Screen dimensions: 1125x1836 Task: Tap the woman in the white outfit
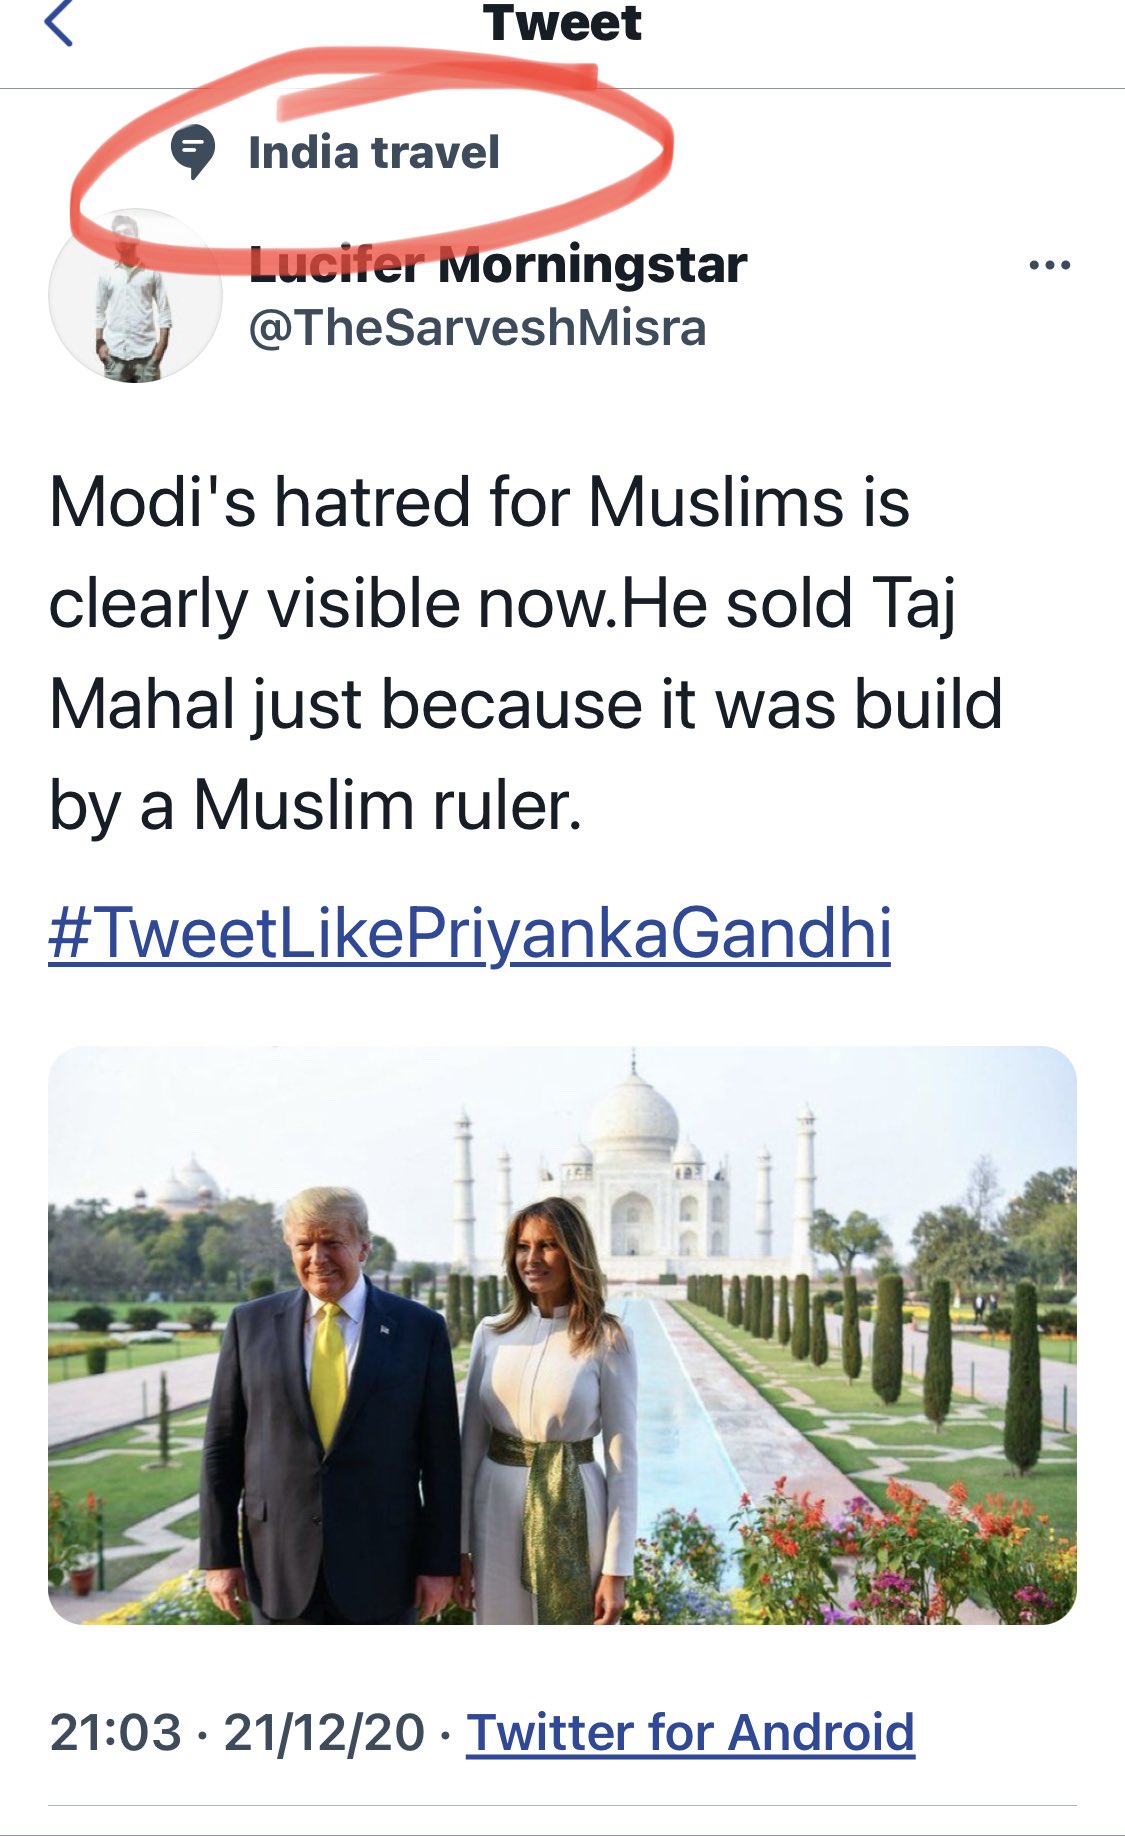(548, 1410)
